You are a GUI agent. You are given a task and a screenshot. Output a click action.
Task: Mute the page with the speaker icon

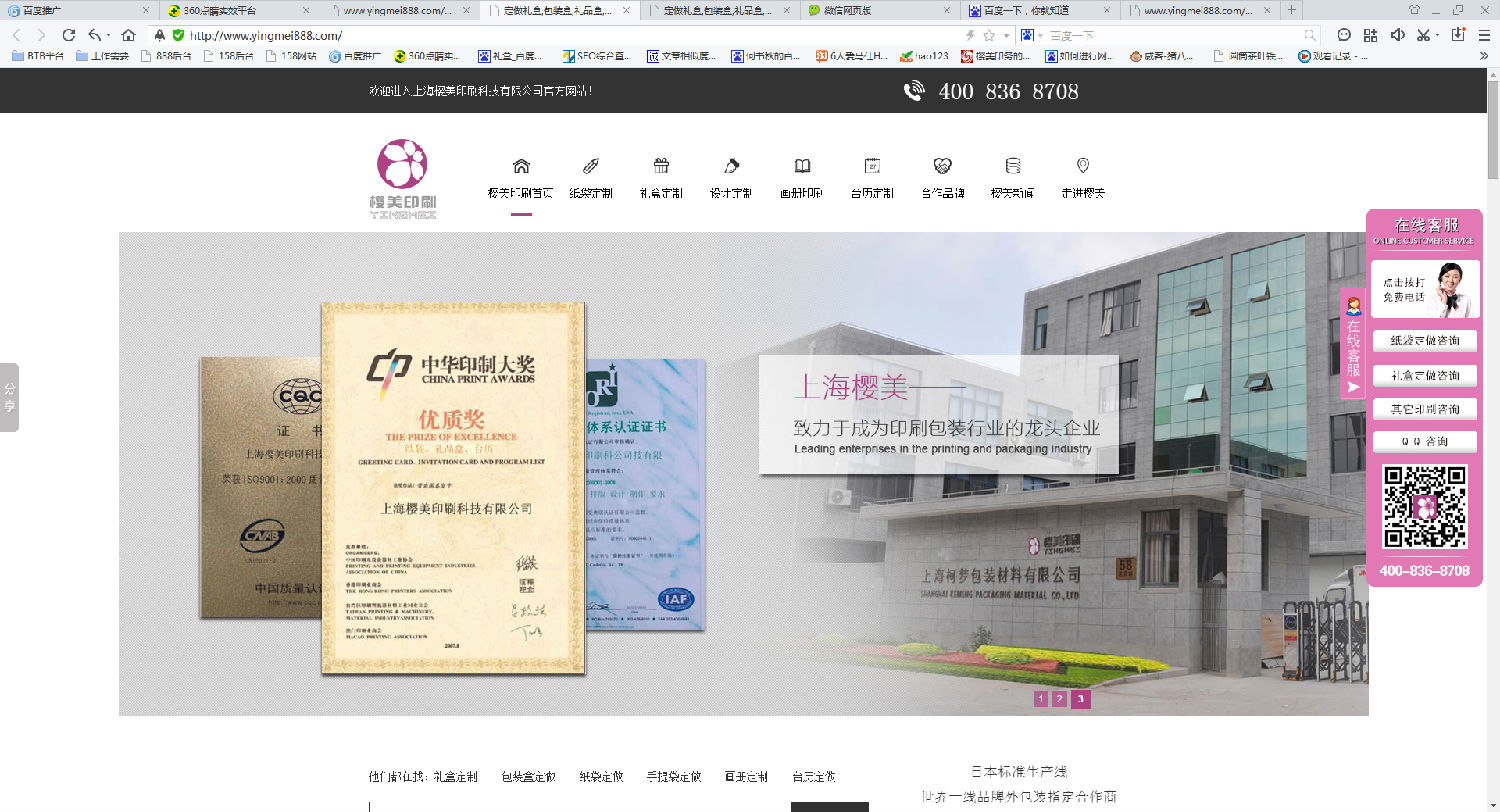pos(1397,35)
